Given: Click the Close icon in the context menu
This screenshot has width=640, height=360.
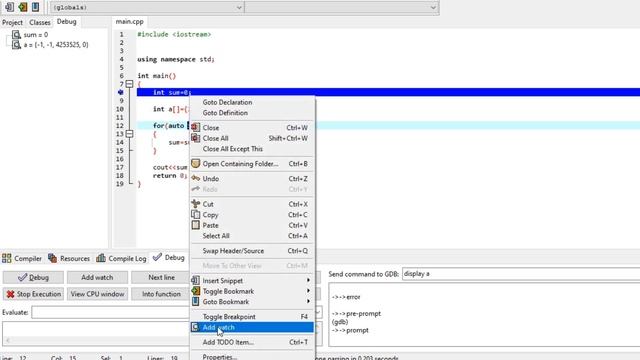Looking at the screenshot, I should point(196,127).
